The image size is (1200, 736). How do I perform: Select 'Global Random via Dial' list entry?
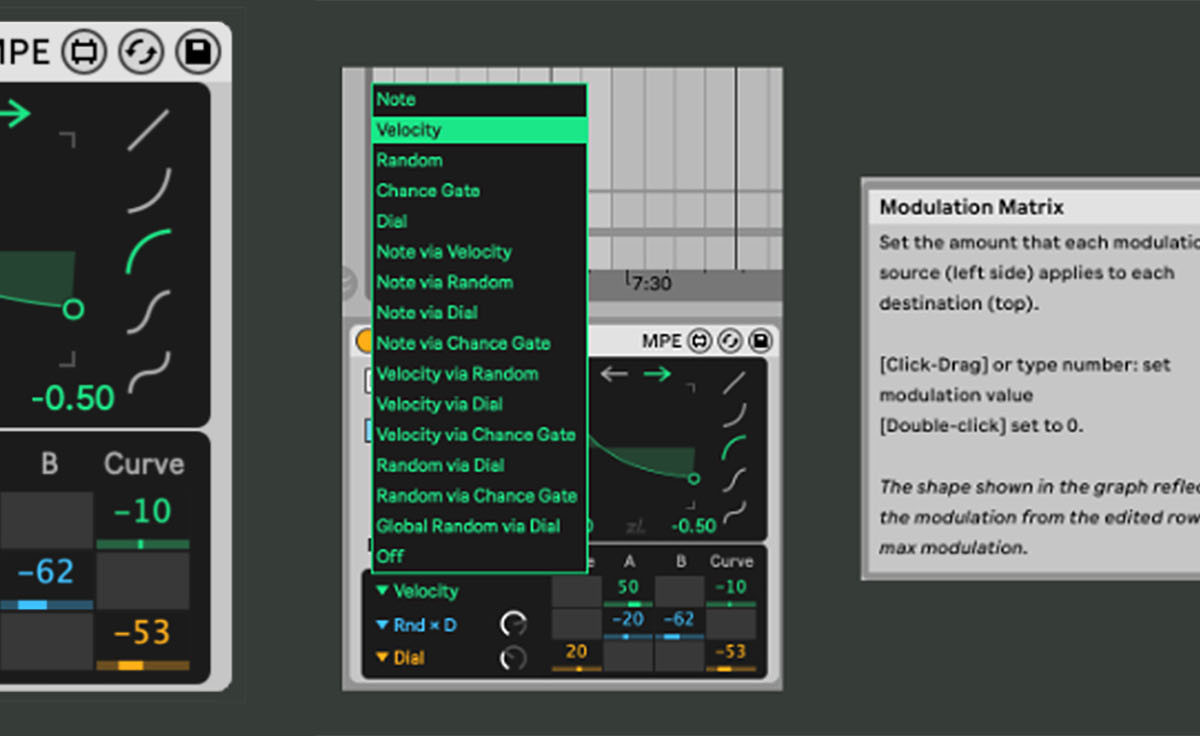coord(468,526)
